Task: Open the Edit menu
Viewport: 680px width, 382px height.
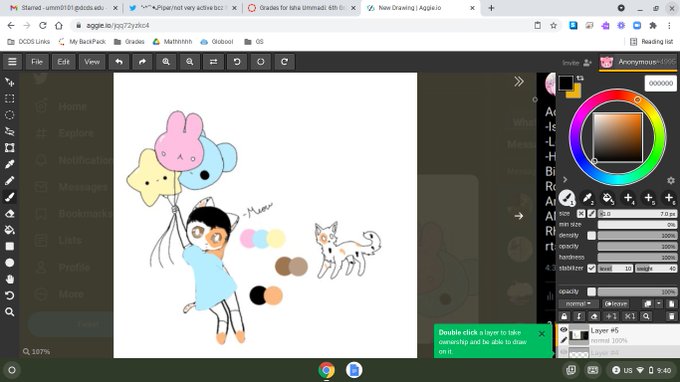Action: tap(63, 62)
